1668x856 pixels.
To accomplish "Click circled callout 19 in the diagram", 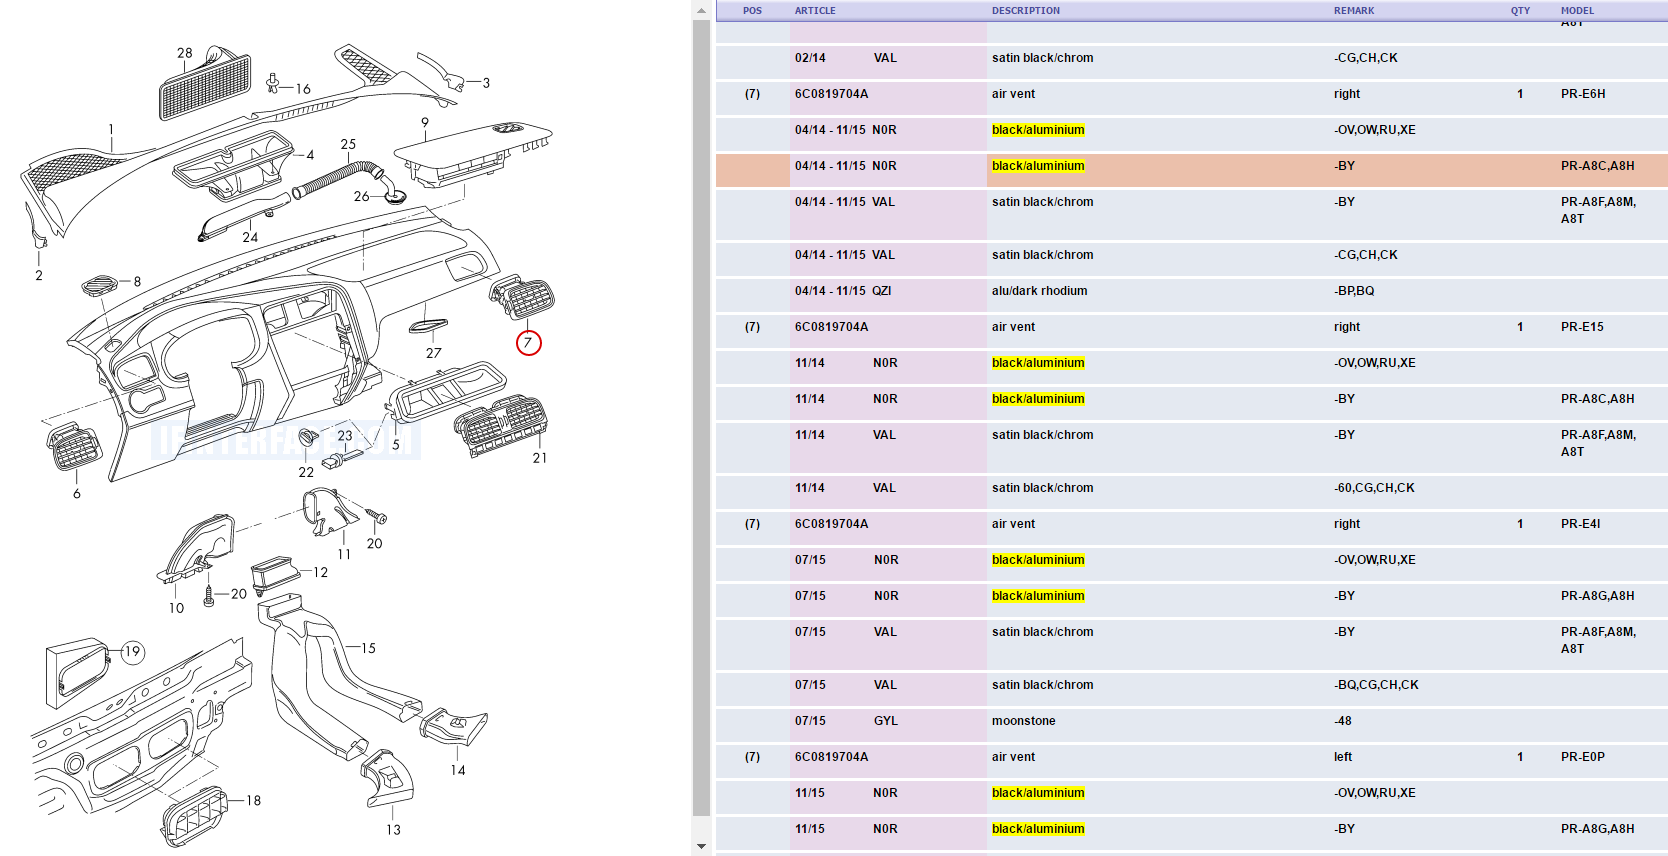I will (132, 652).
